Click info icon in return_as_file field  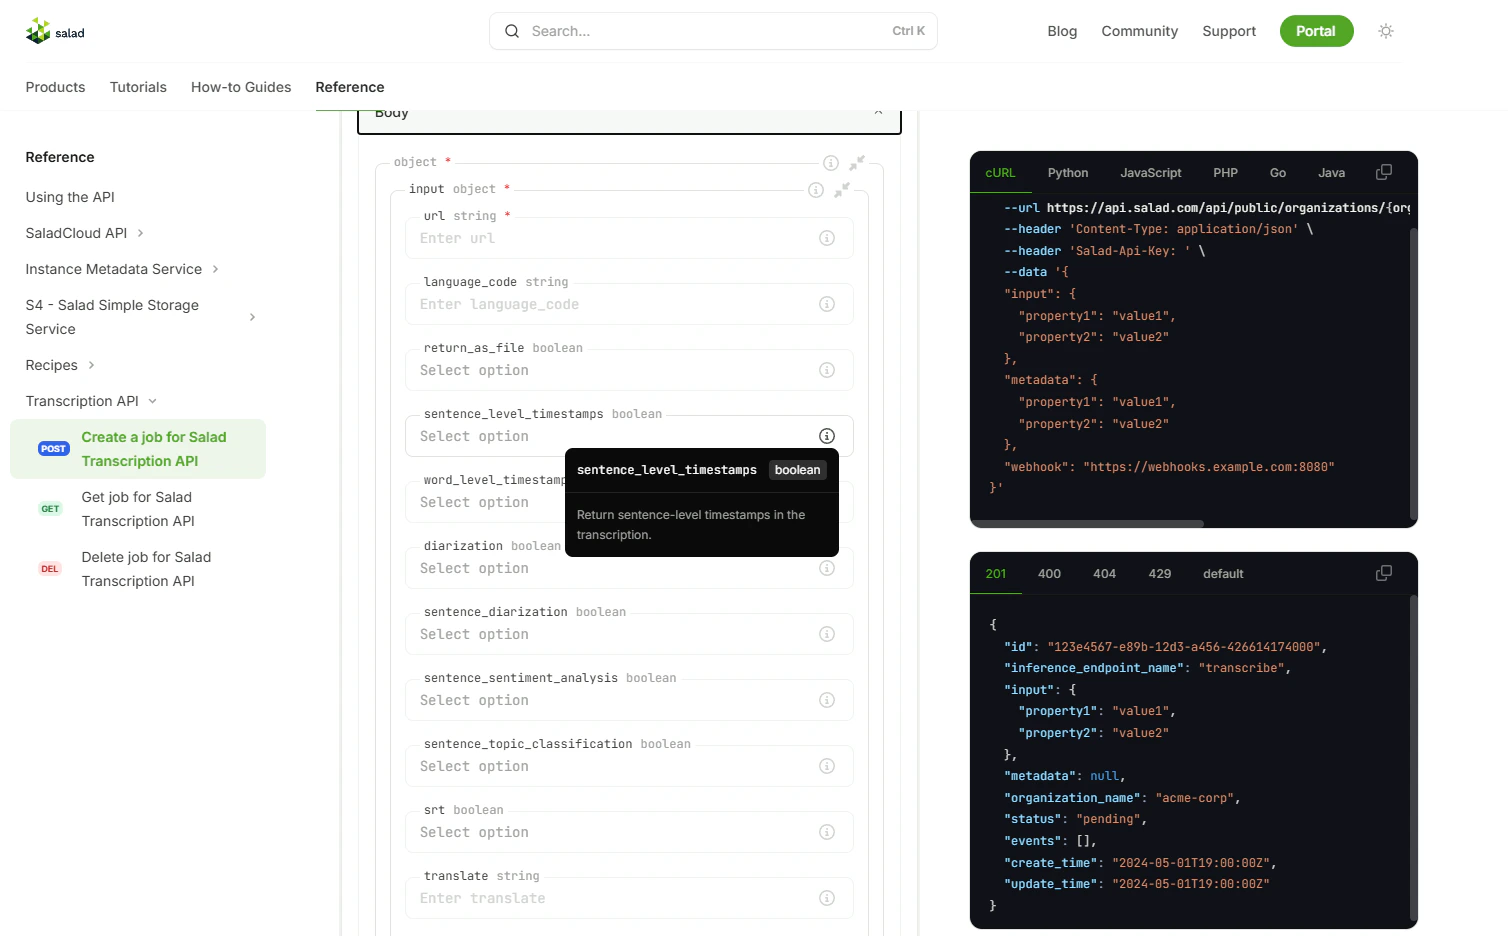[x=827, y=370]
